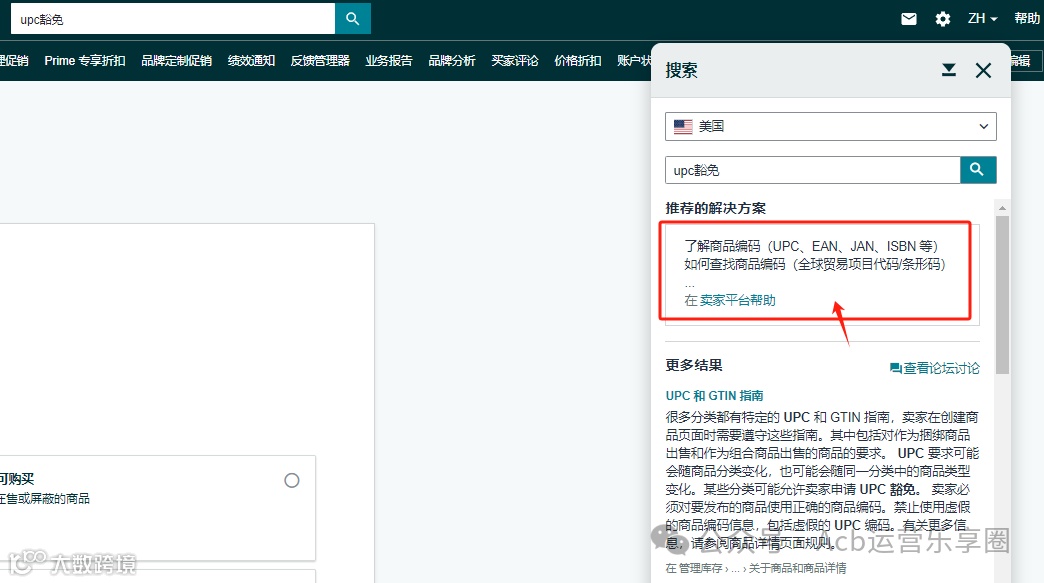The height and width of the screenshot is (583, 1044).
Task: Click the scrollbar up arrow
Action: [1002, 208]
